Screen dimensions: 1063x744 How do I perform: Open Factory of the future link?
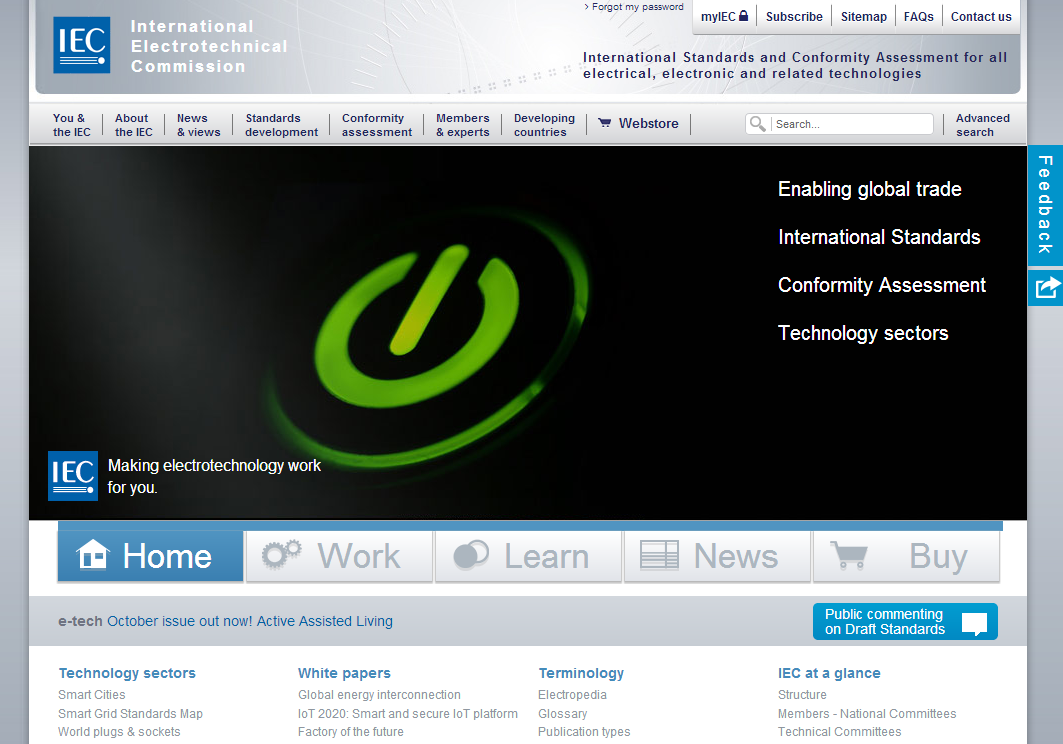tap(350, 732)
